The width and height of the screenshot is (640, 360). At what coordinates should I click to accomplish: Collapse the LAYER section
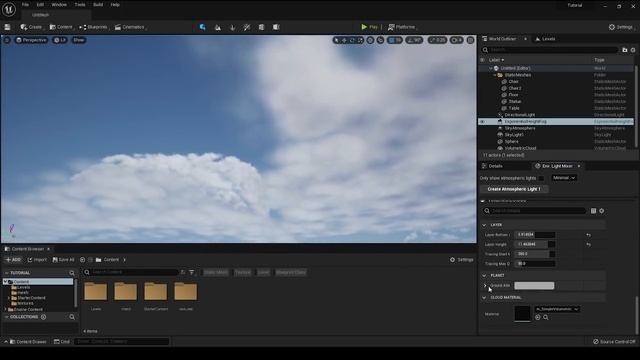(x=484, y=225)
